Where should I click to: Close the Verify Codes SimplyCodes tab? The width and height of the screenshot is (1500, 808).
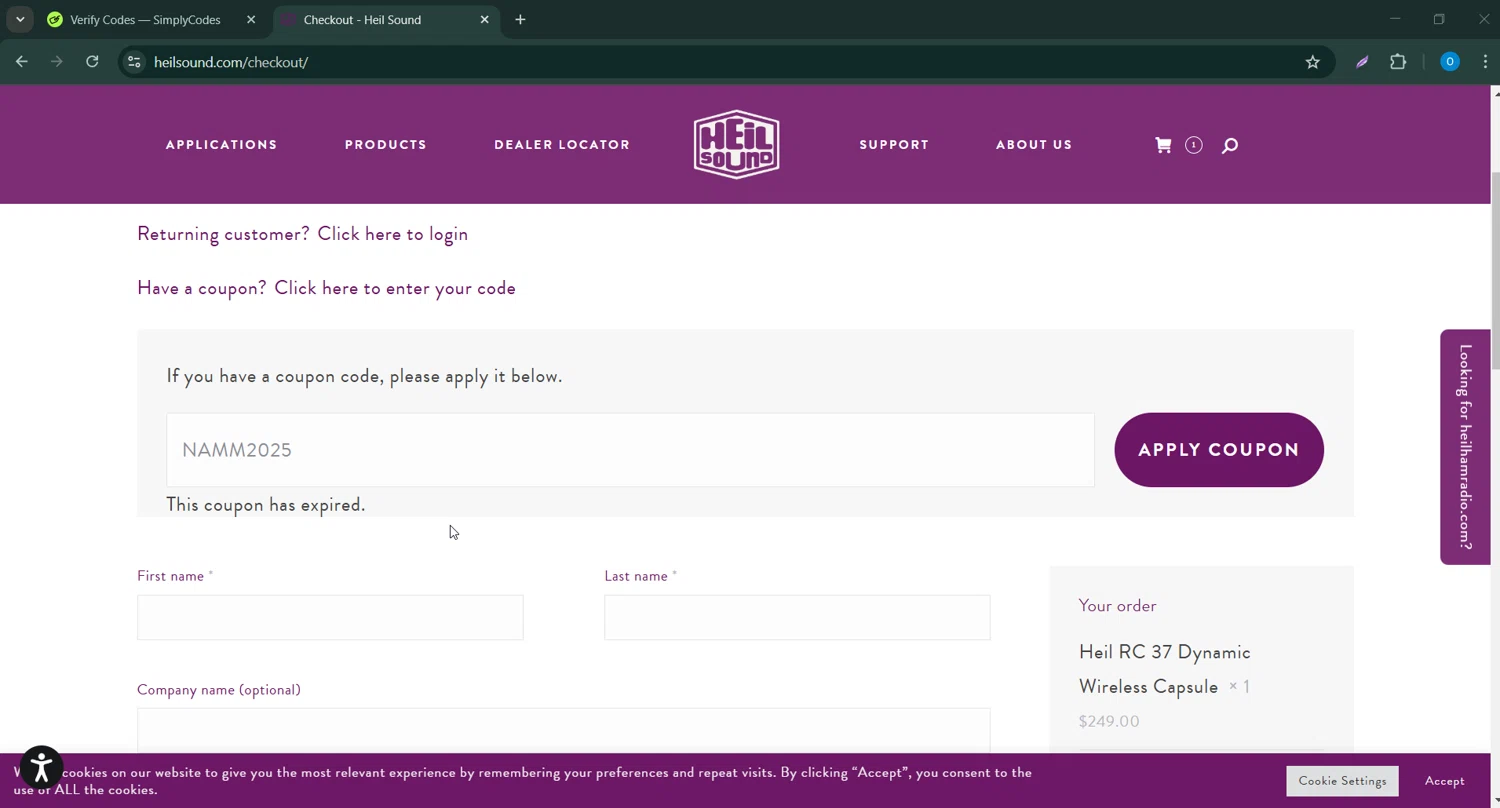[x=251, y=20]
